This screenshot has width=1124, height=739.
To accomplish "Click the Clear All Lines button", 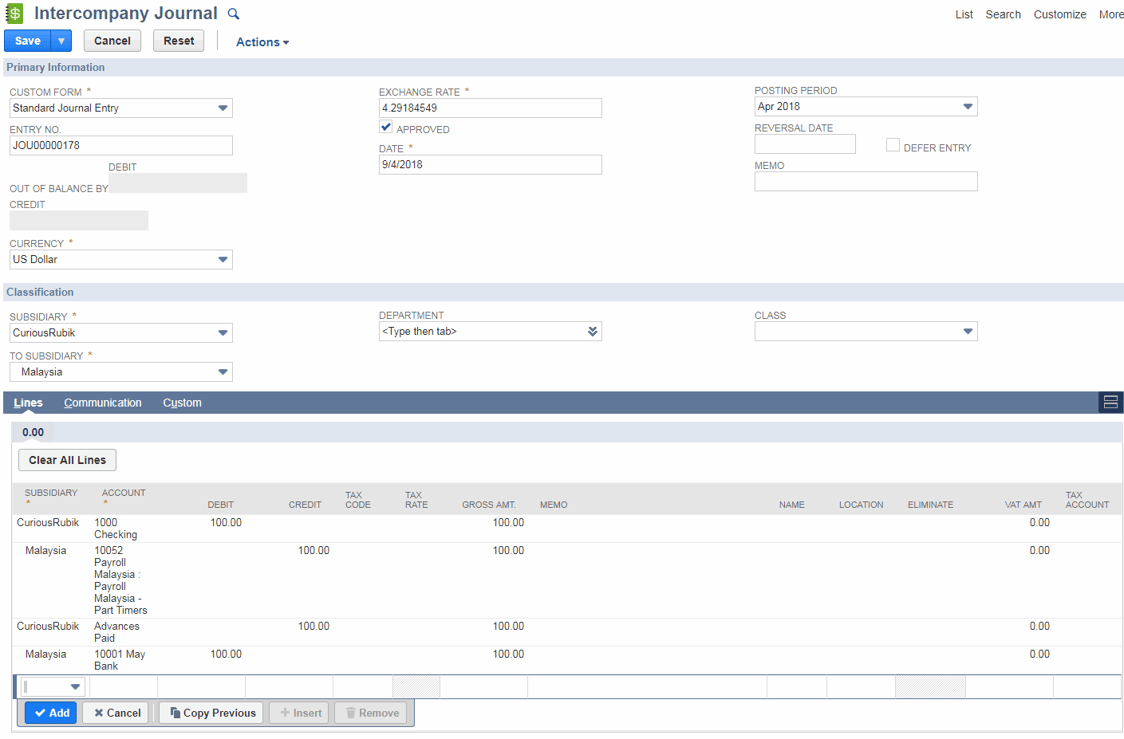I will (x=67, y=460).
